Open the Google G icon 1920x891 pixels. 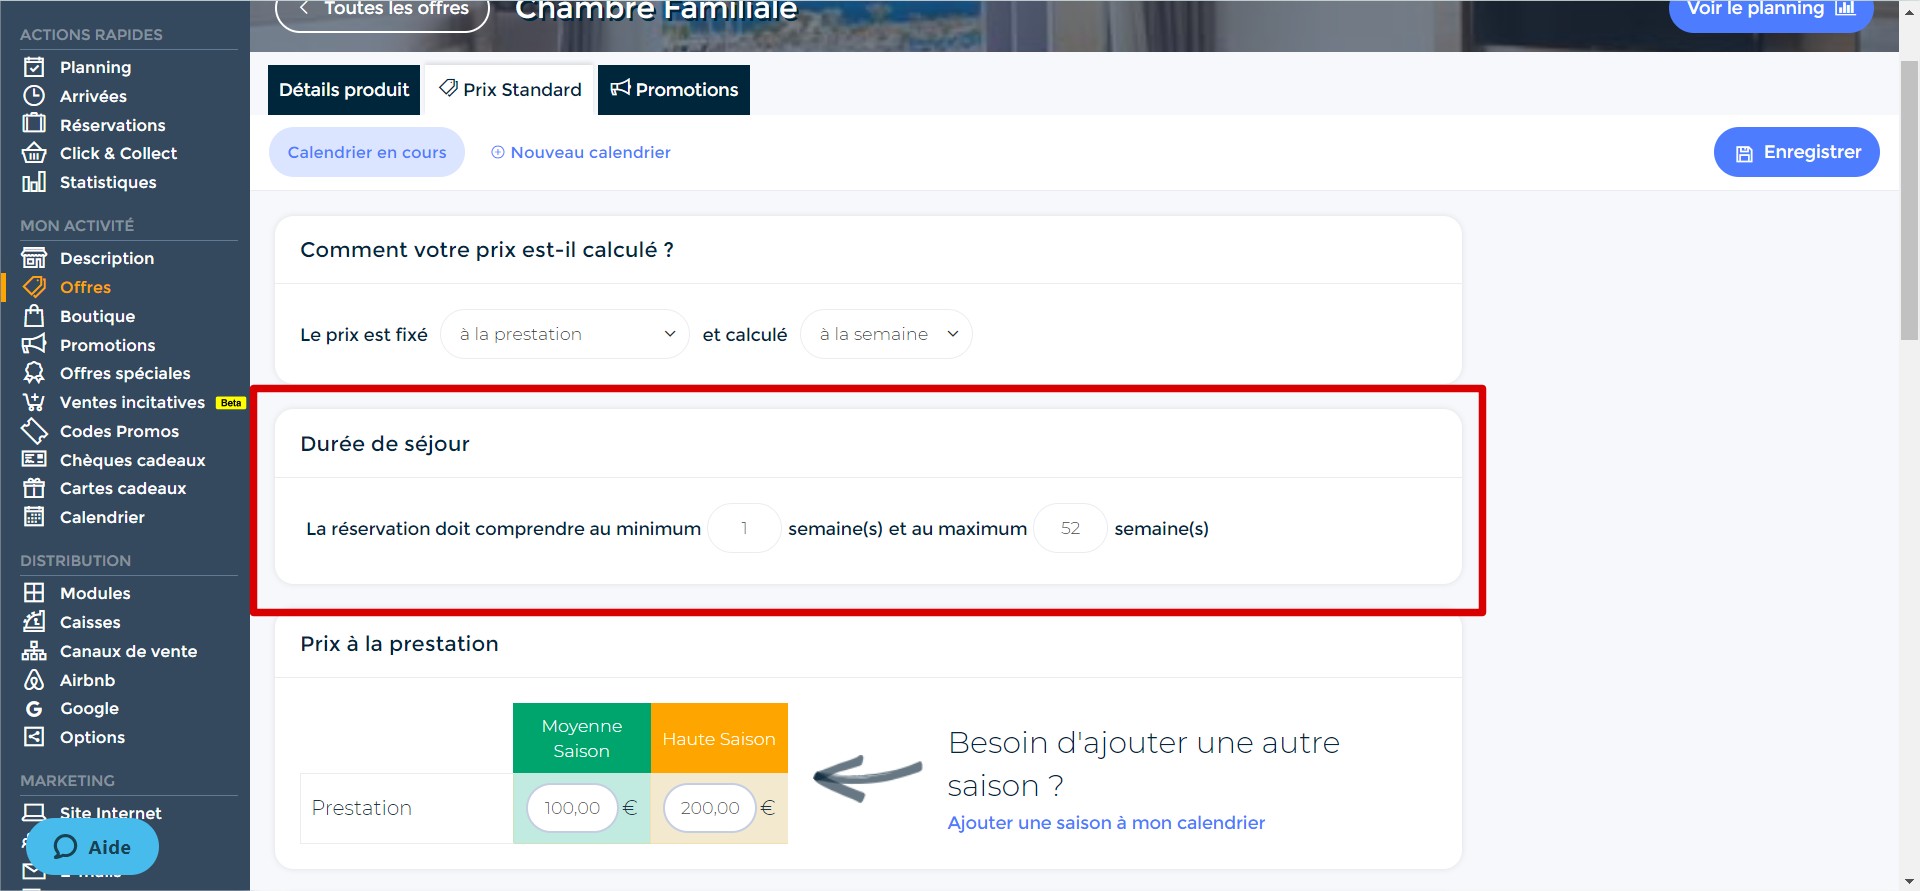pyautogui.click(x=34, y=708)
